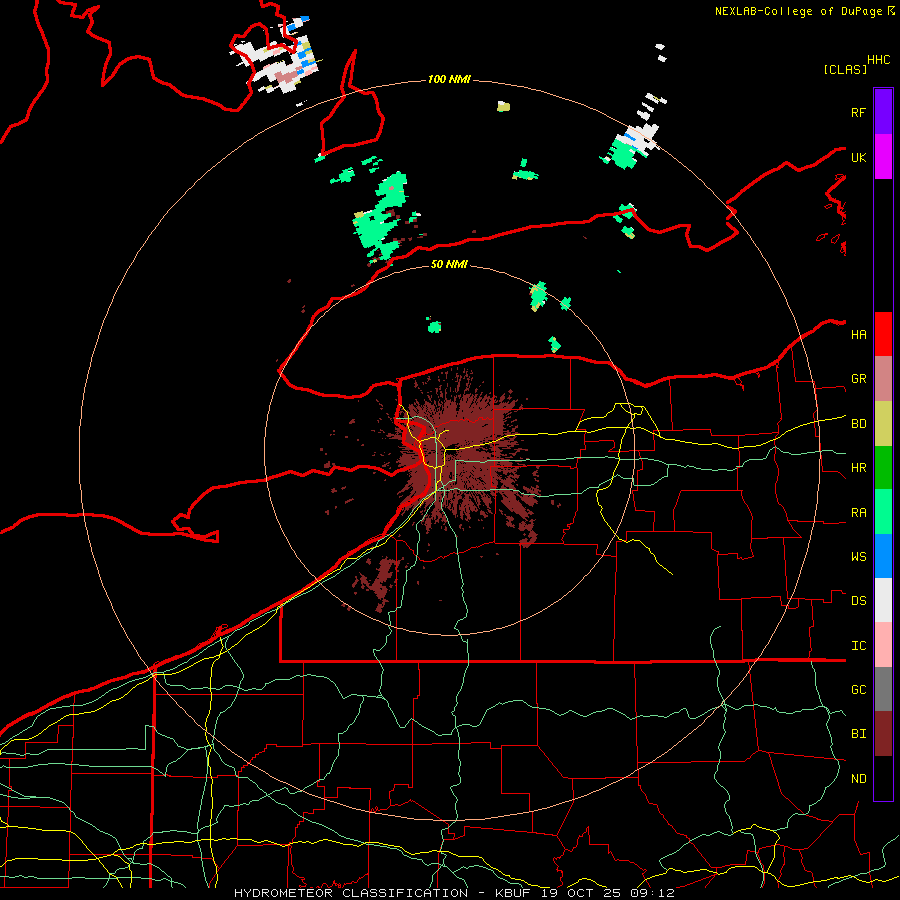Image resolution: width=900 pixels, height=900 pixels.
Task: Click the BD legend label
Action: coord(858,424)
